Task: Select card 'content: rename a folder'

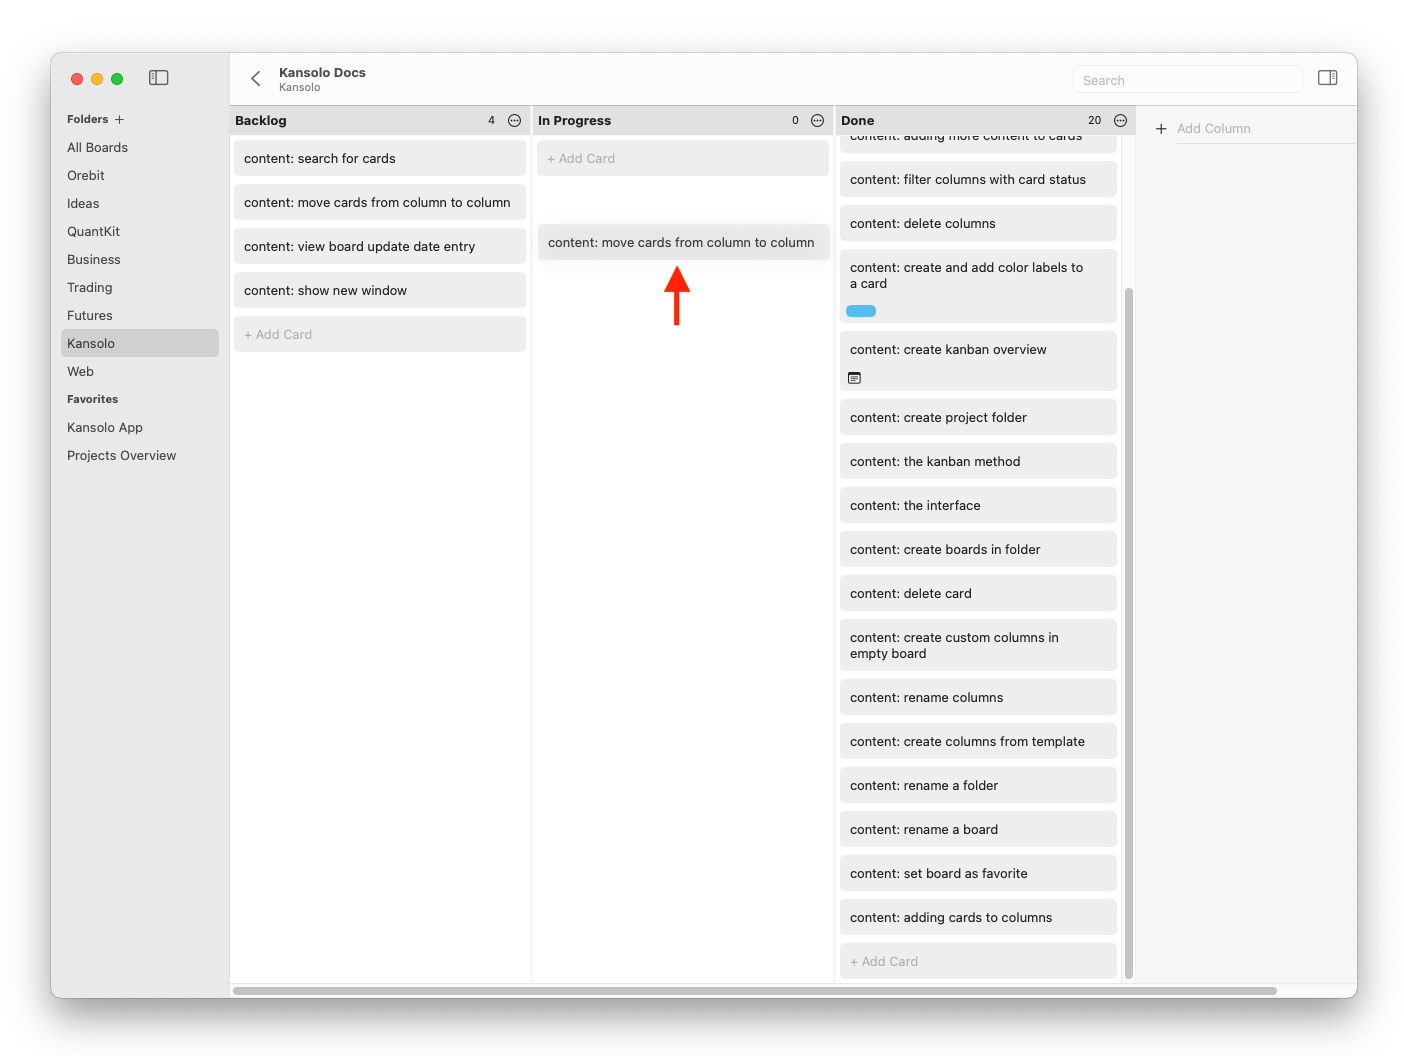Action: (978, 785)
